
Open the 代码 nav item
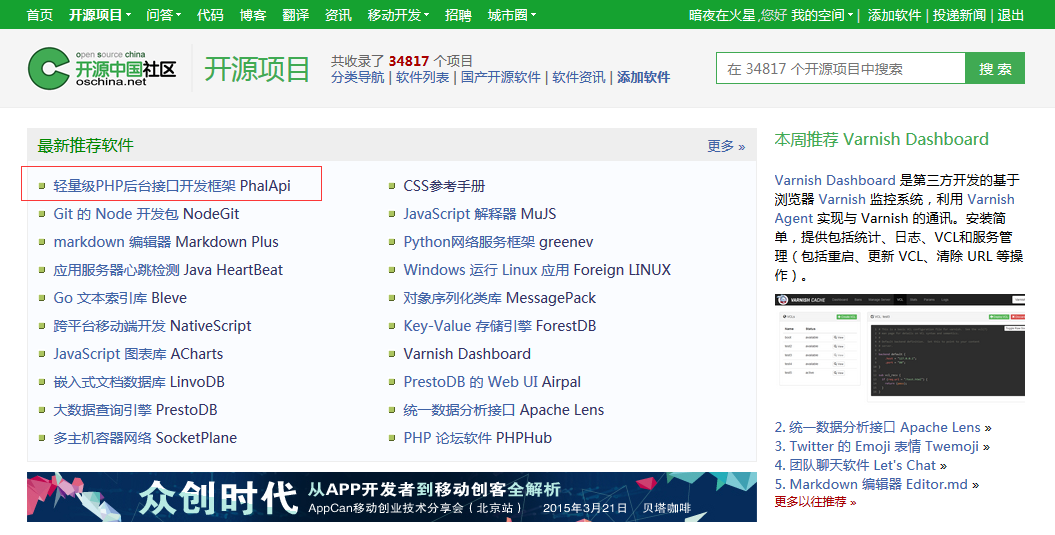point(210,15)
